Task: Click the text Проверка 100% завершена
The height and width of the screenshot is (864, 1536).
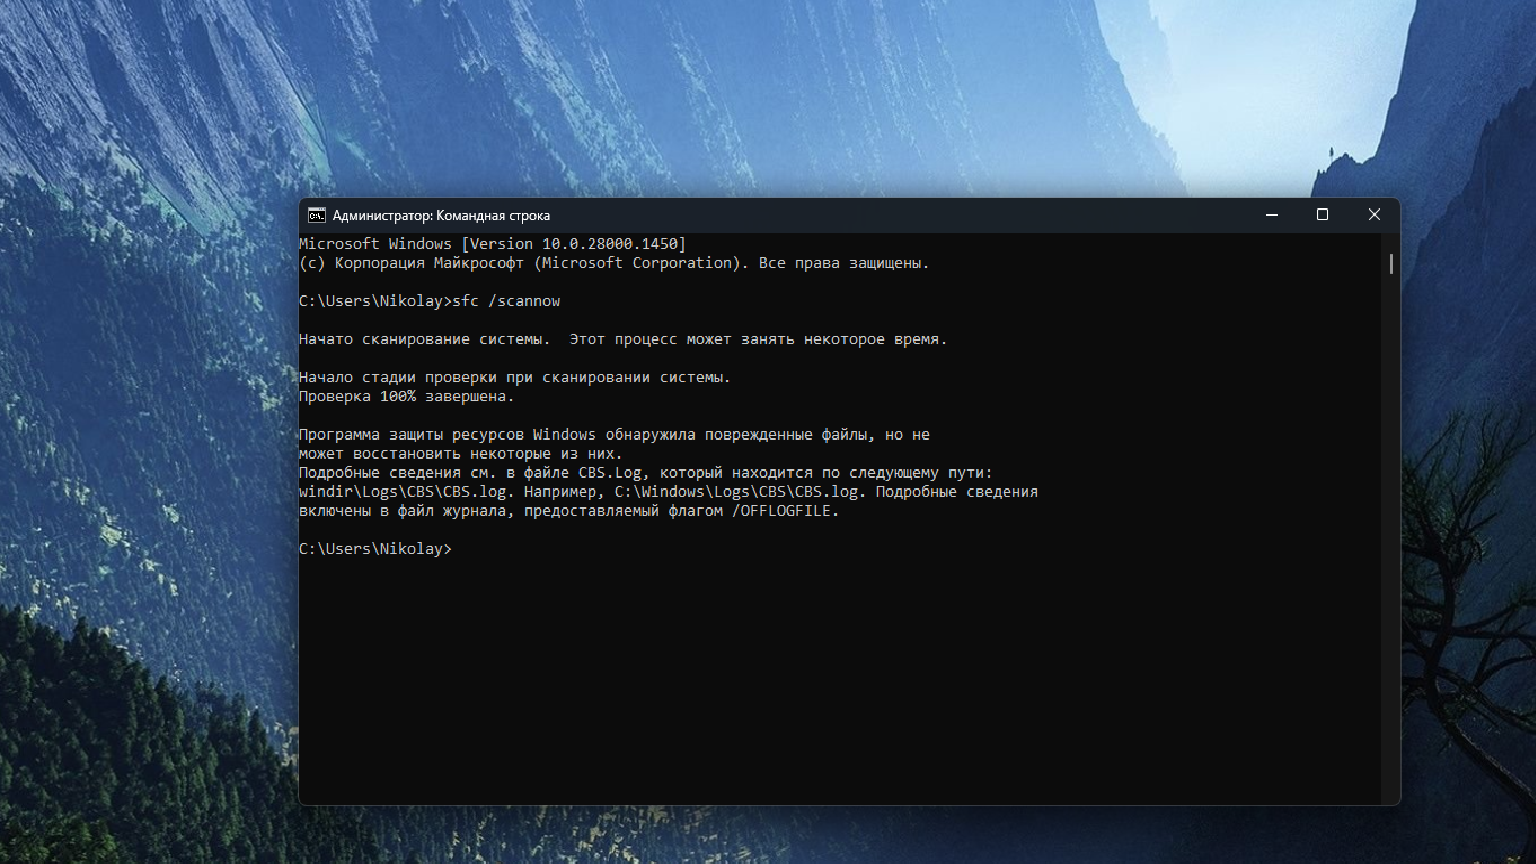Action: coord(406,396)
